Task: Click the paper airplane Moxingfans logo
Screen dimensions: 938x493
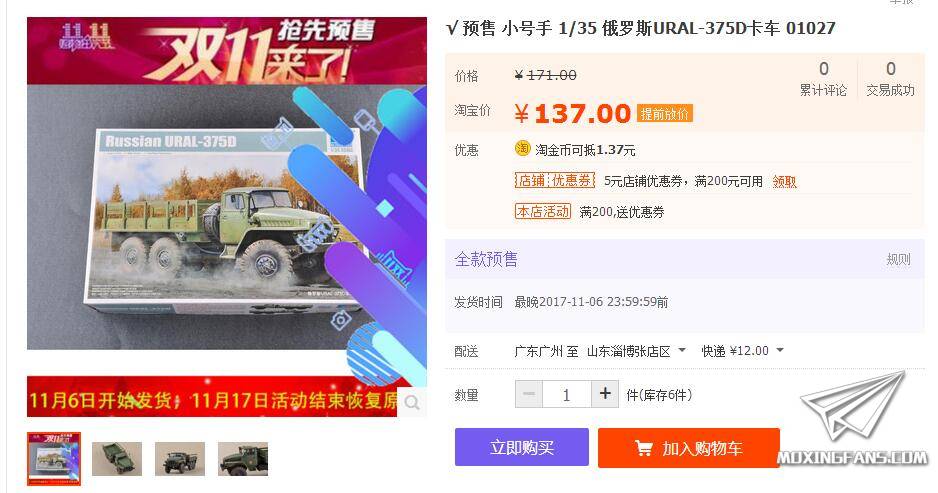Action: (853, 421)
